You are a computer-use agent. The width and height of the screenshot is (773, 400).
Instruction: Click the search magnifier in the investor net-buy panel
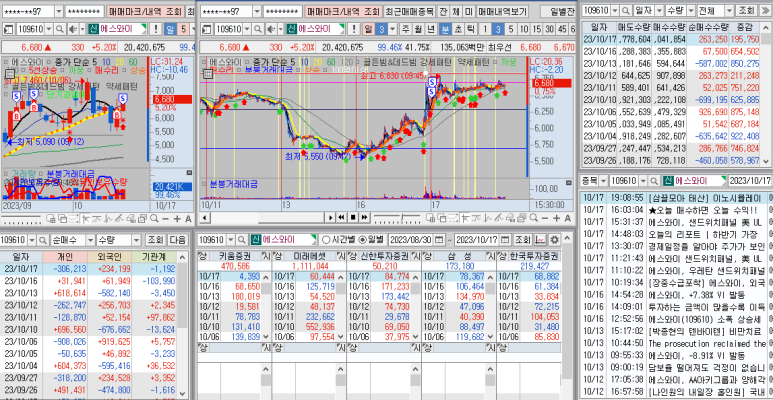[x=43, y=240]
